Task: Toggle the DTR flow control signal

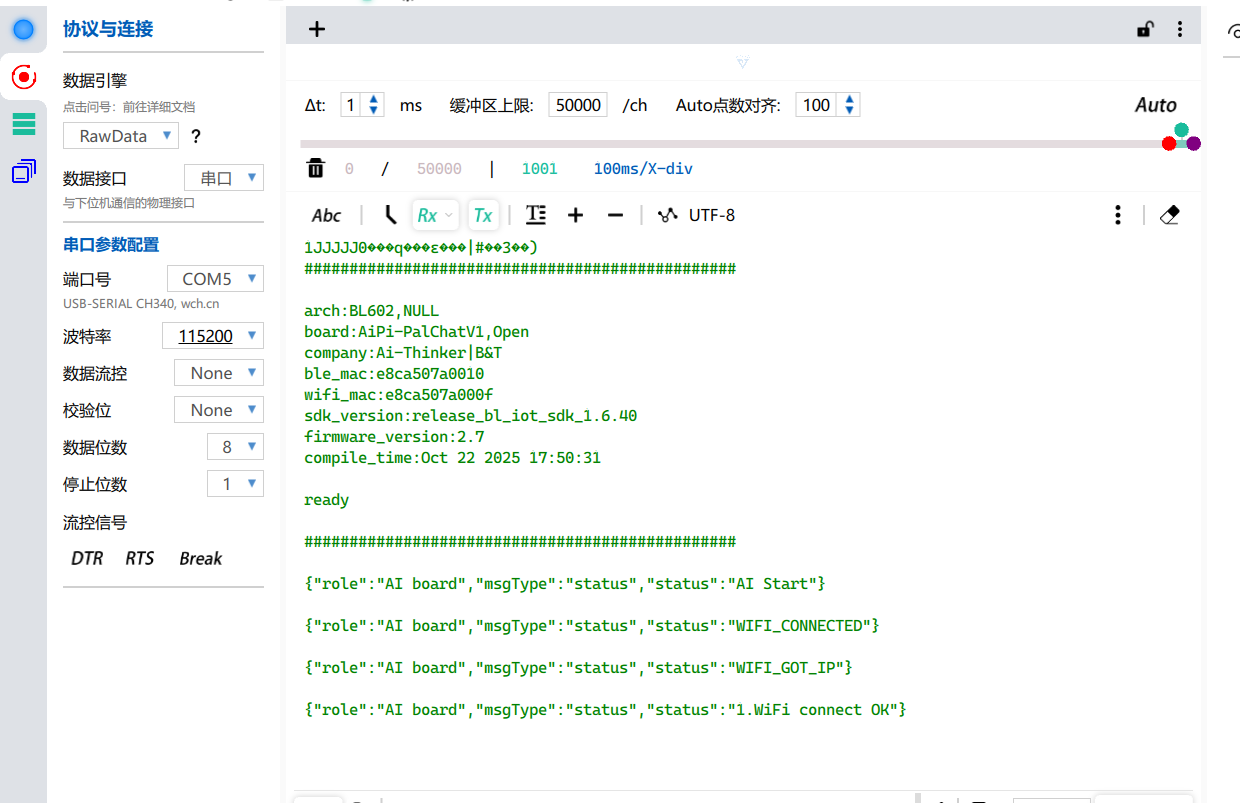Action: [87, 558]
